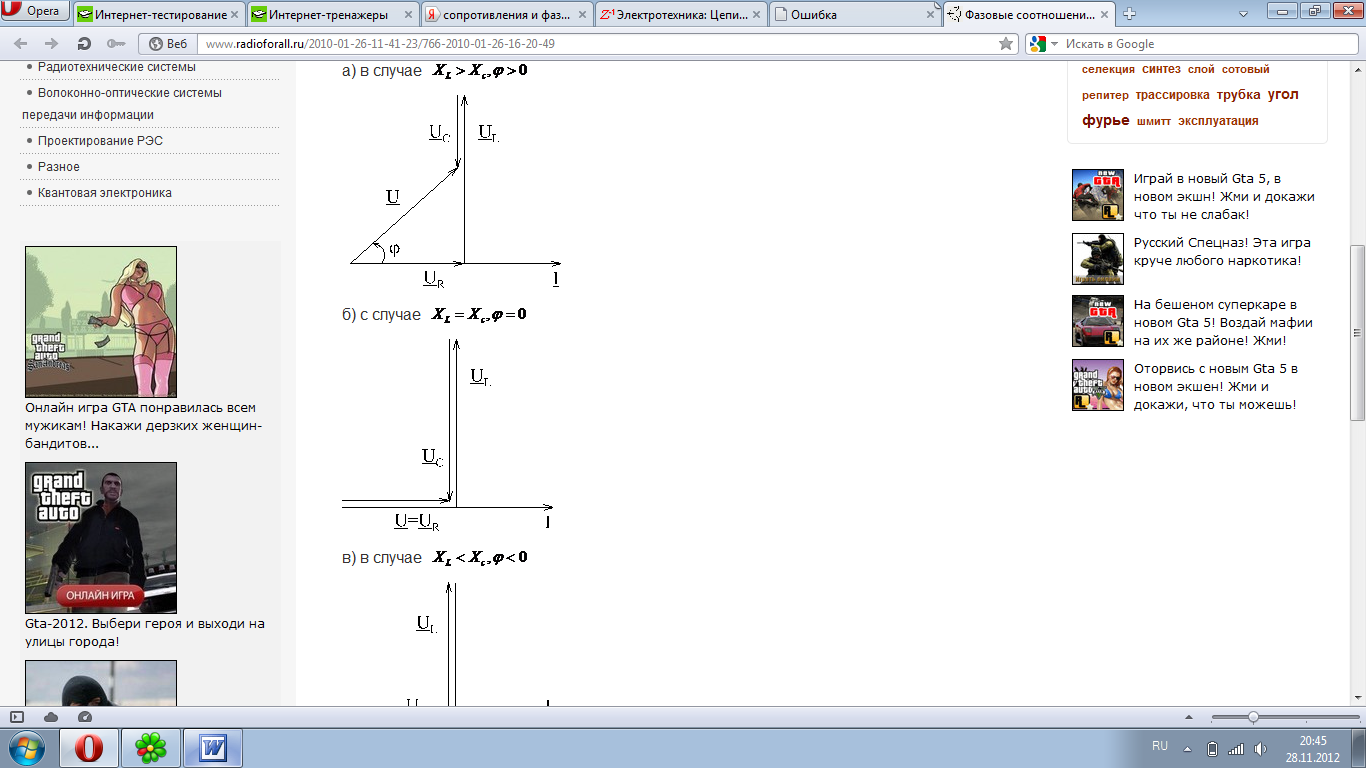Open the password wand key icon

pos(115,44)
